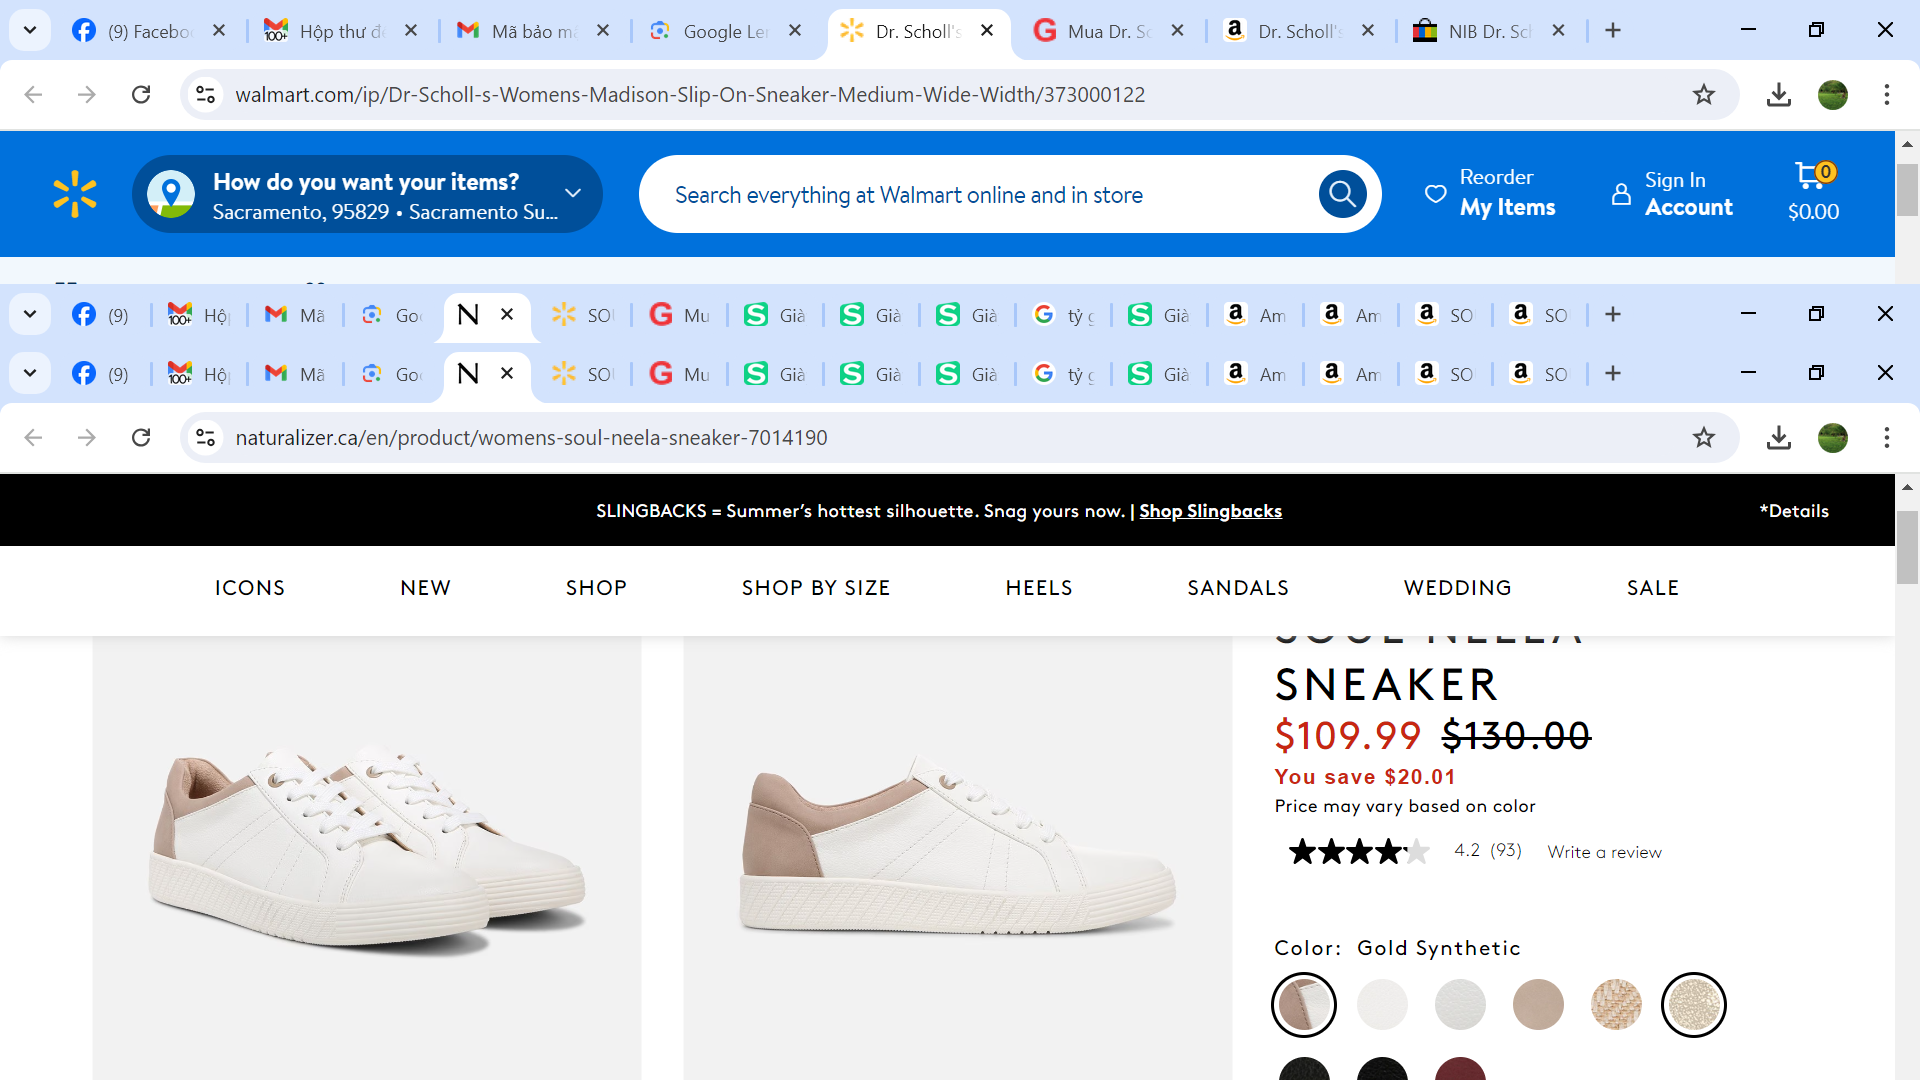Expand the tab search dropdown in the Naturalizer window

[x=30, y=373]
